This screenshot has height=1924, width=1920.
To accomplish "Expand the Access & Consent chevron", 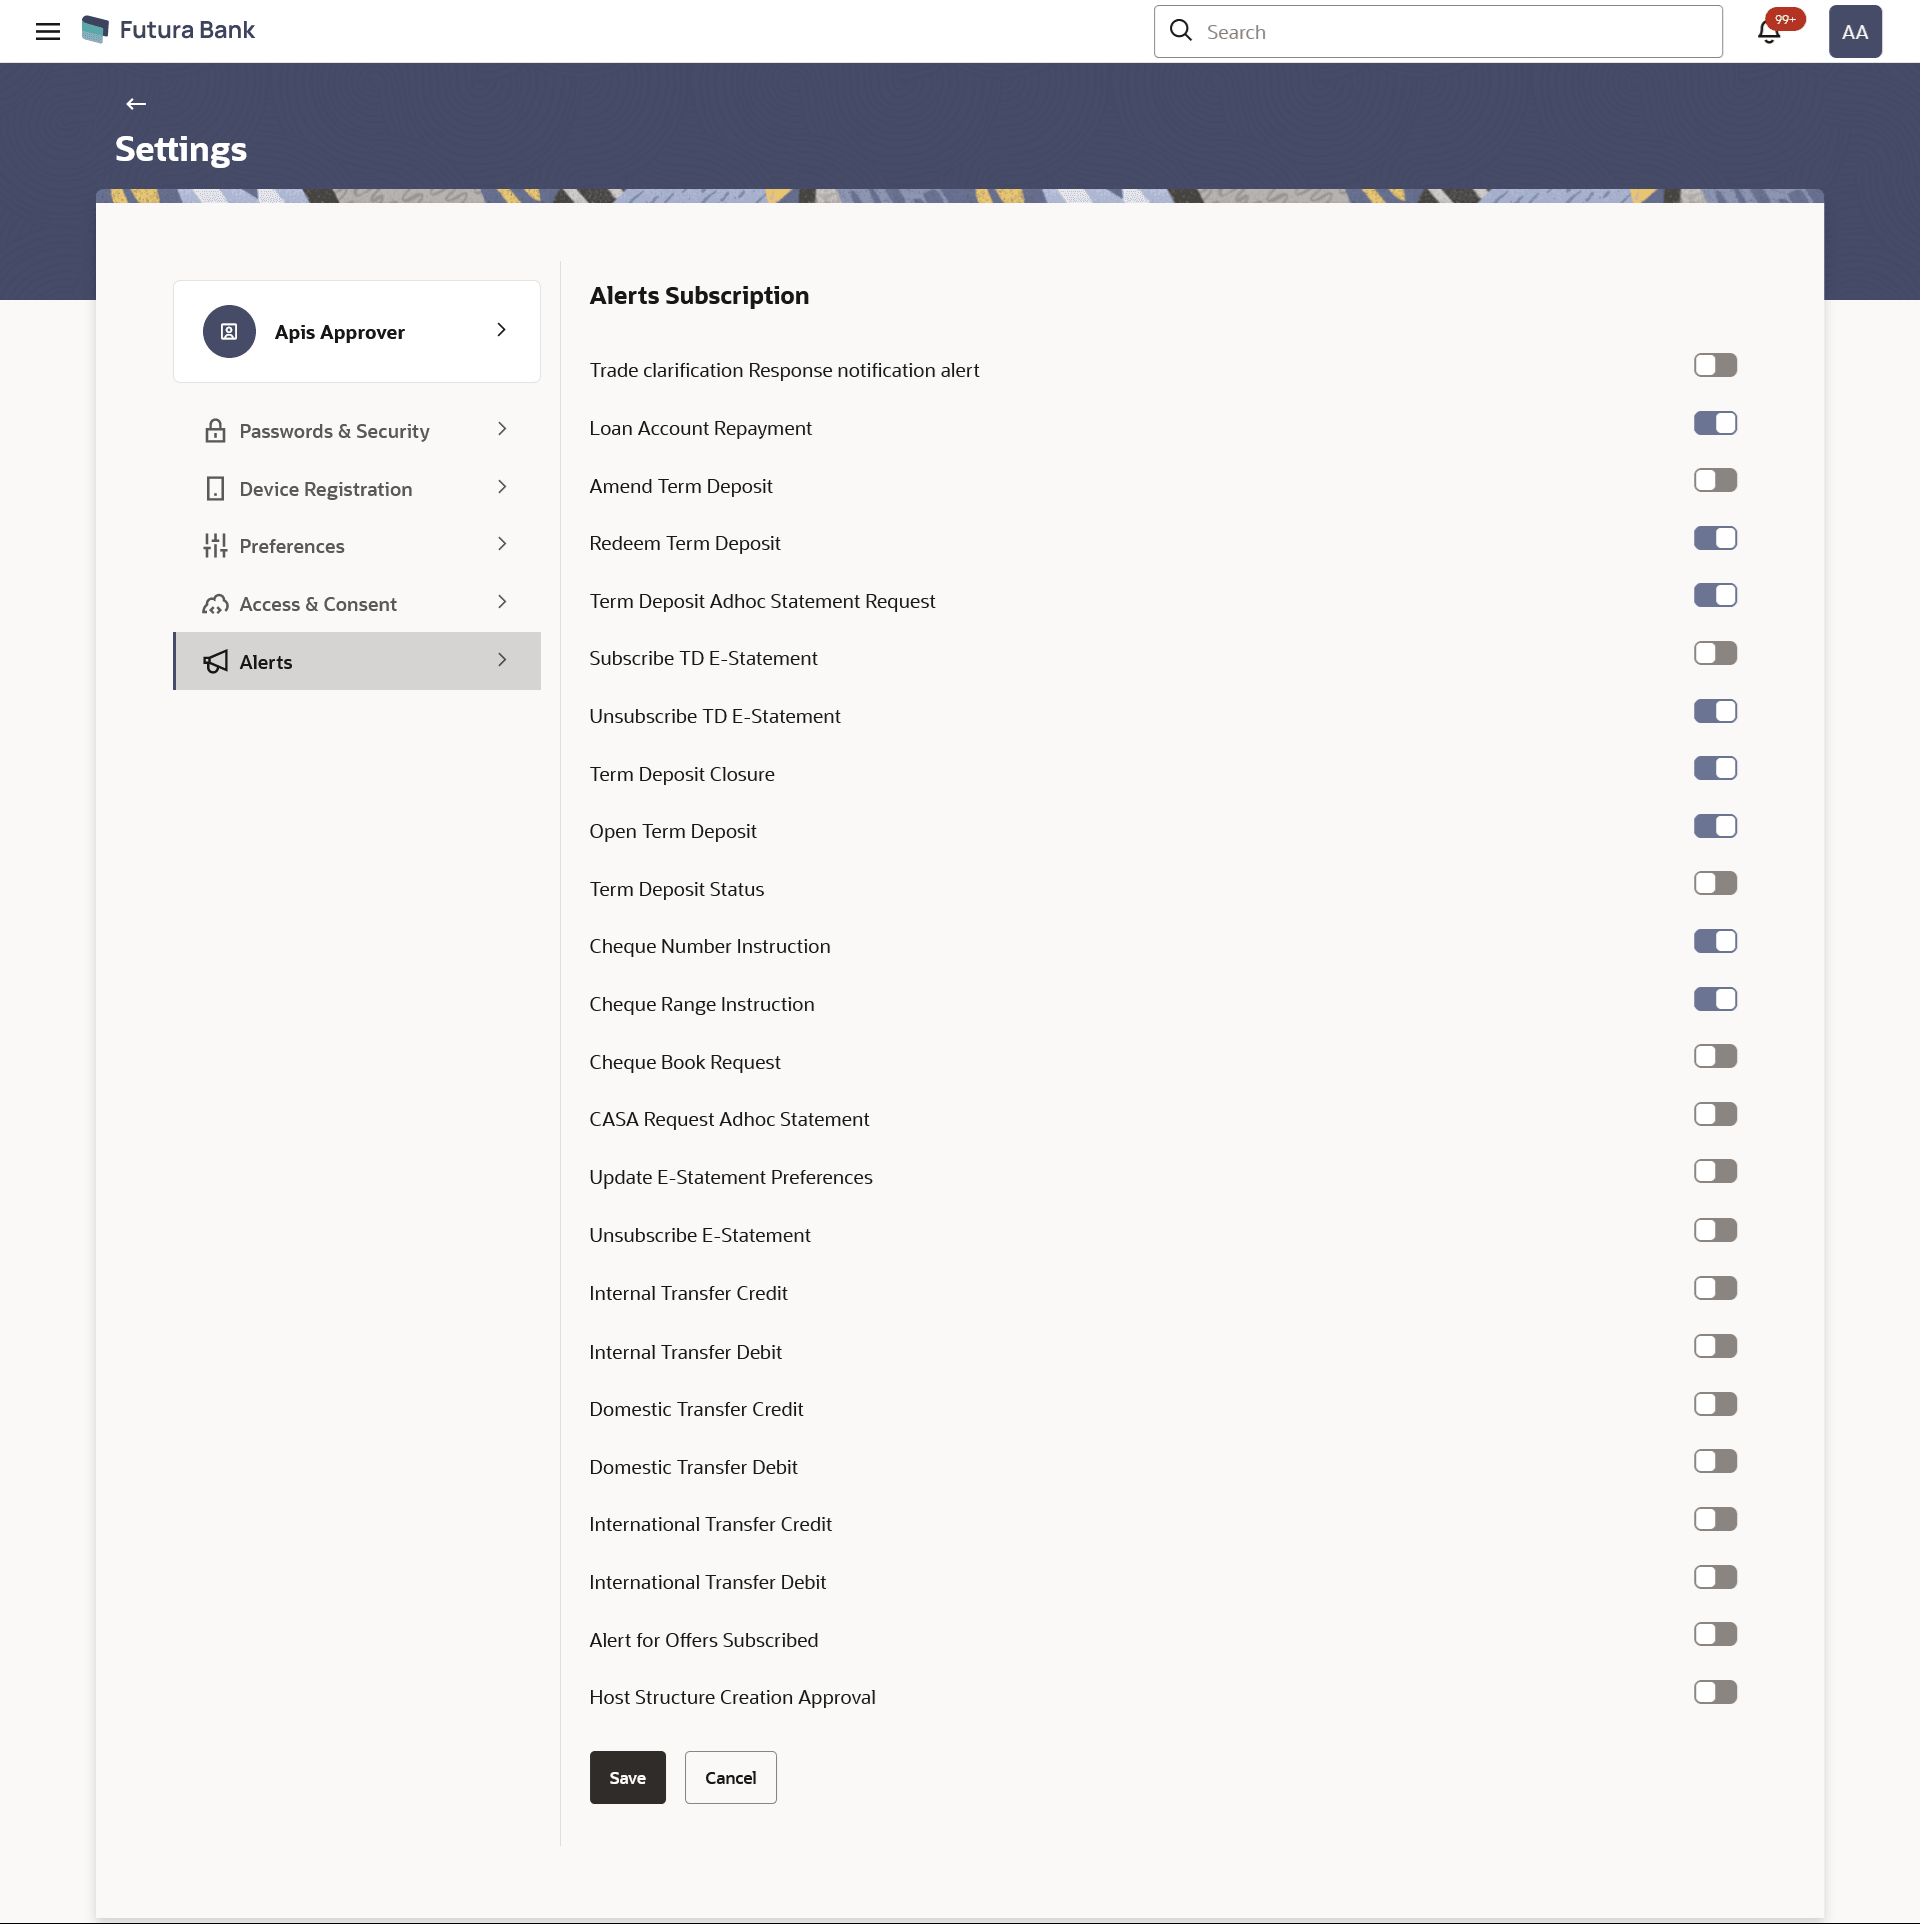I will (502, 602).
